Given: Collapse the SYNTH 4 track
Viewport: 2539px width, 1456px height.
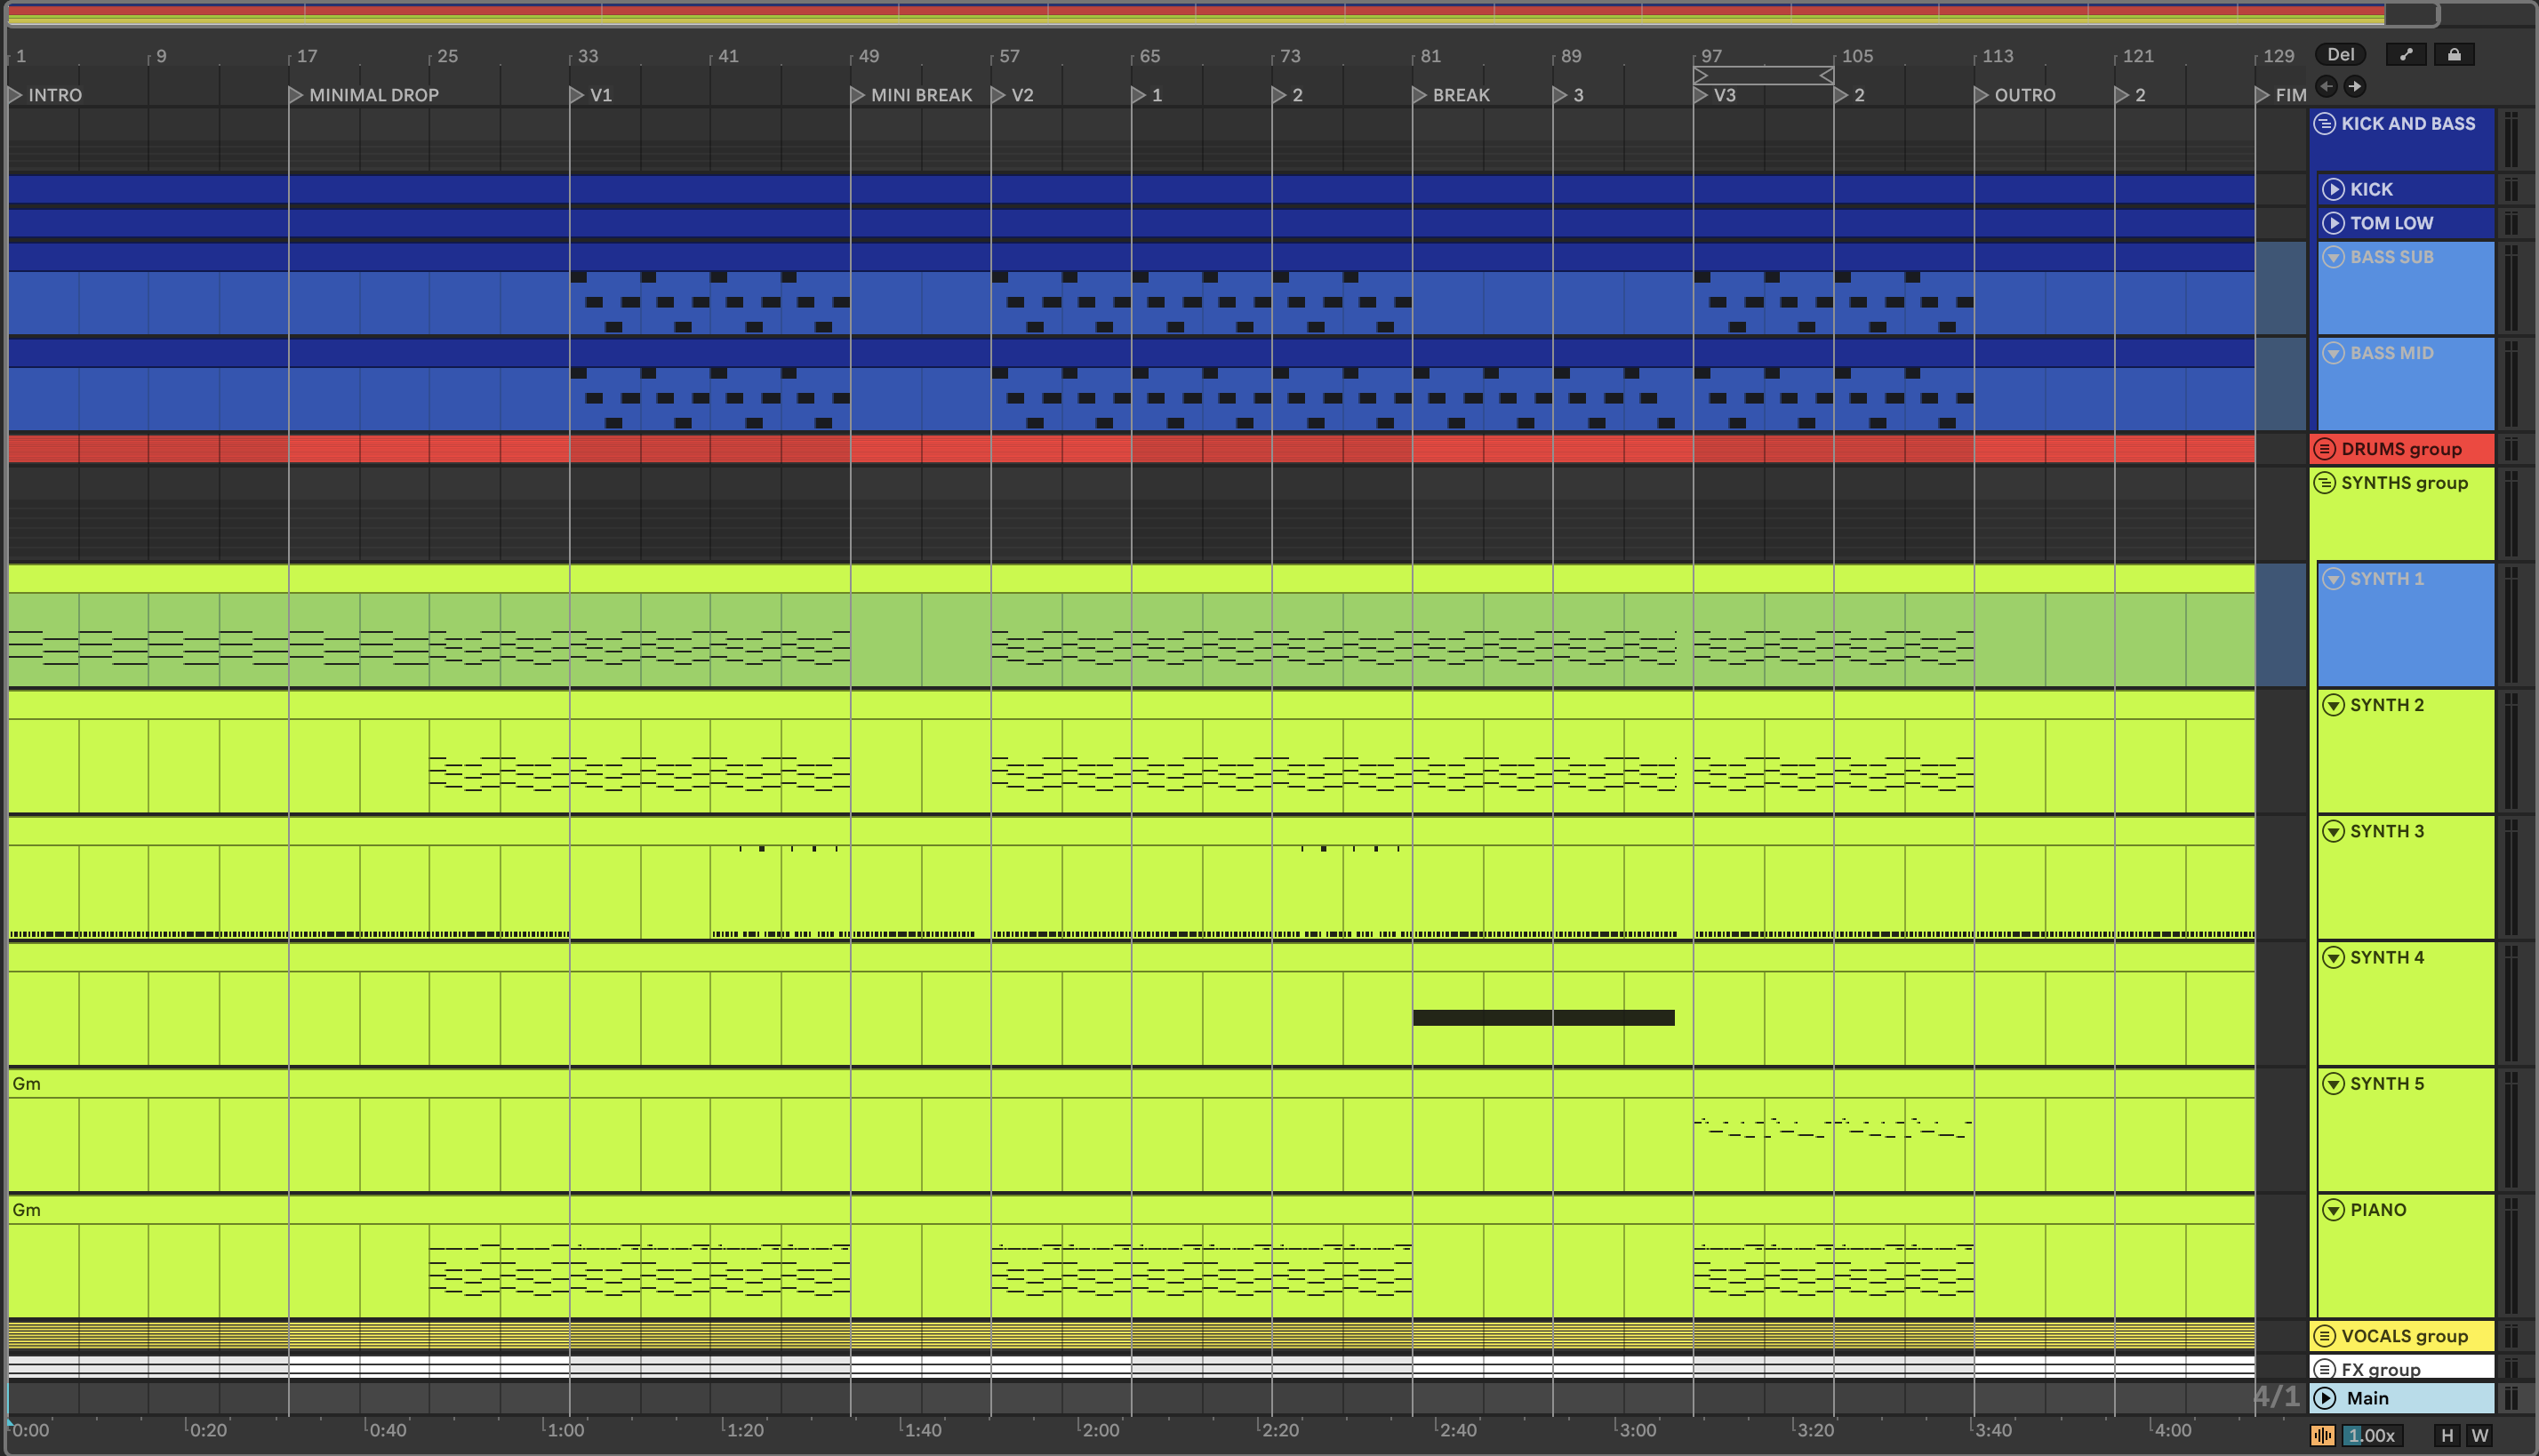Looking at the screenshot, I should [x=2333, y=957].
